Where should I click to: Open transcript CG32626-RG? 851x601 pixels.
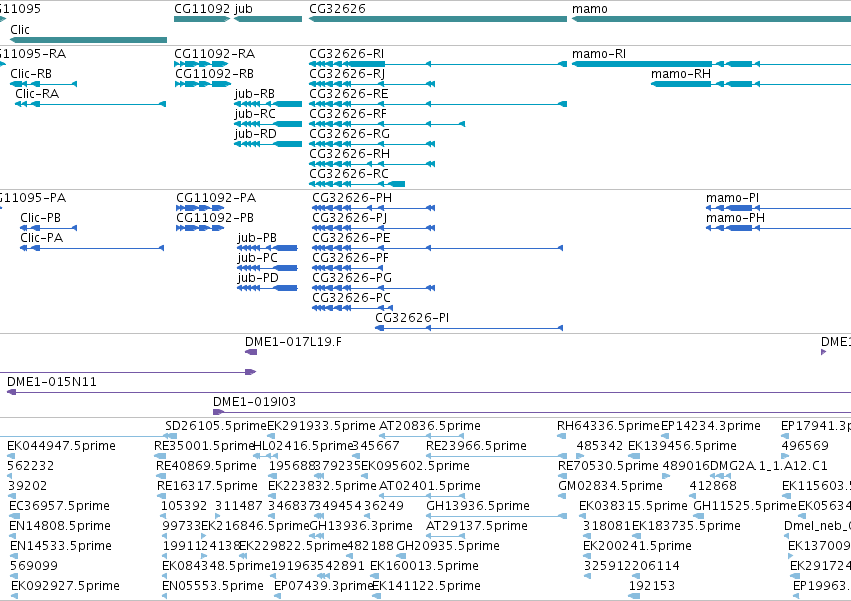(x=372, y=144)
